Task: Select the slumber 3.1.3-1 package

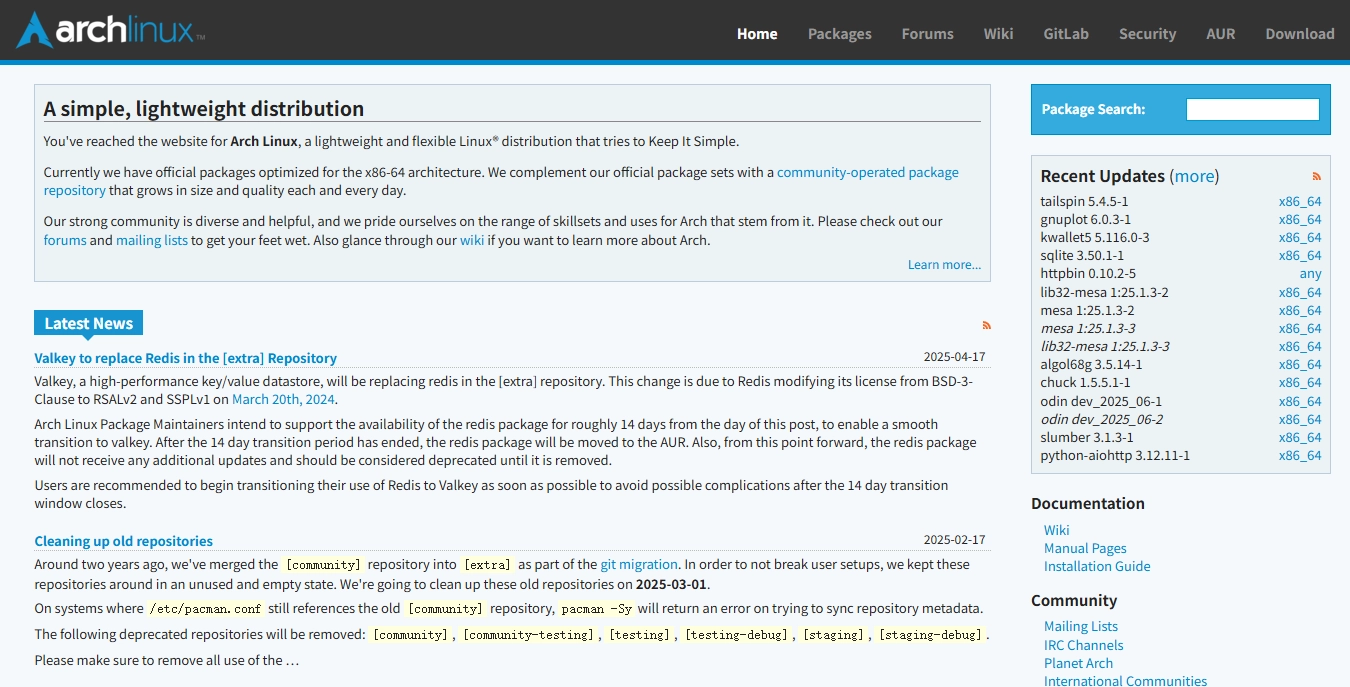Action: pyautogui.click(x=1087, y=437)
